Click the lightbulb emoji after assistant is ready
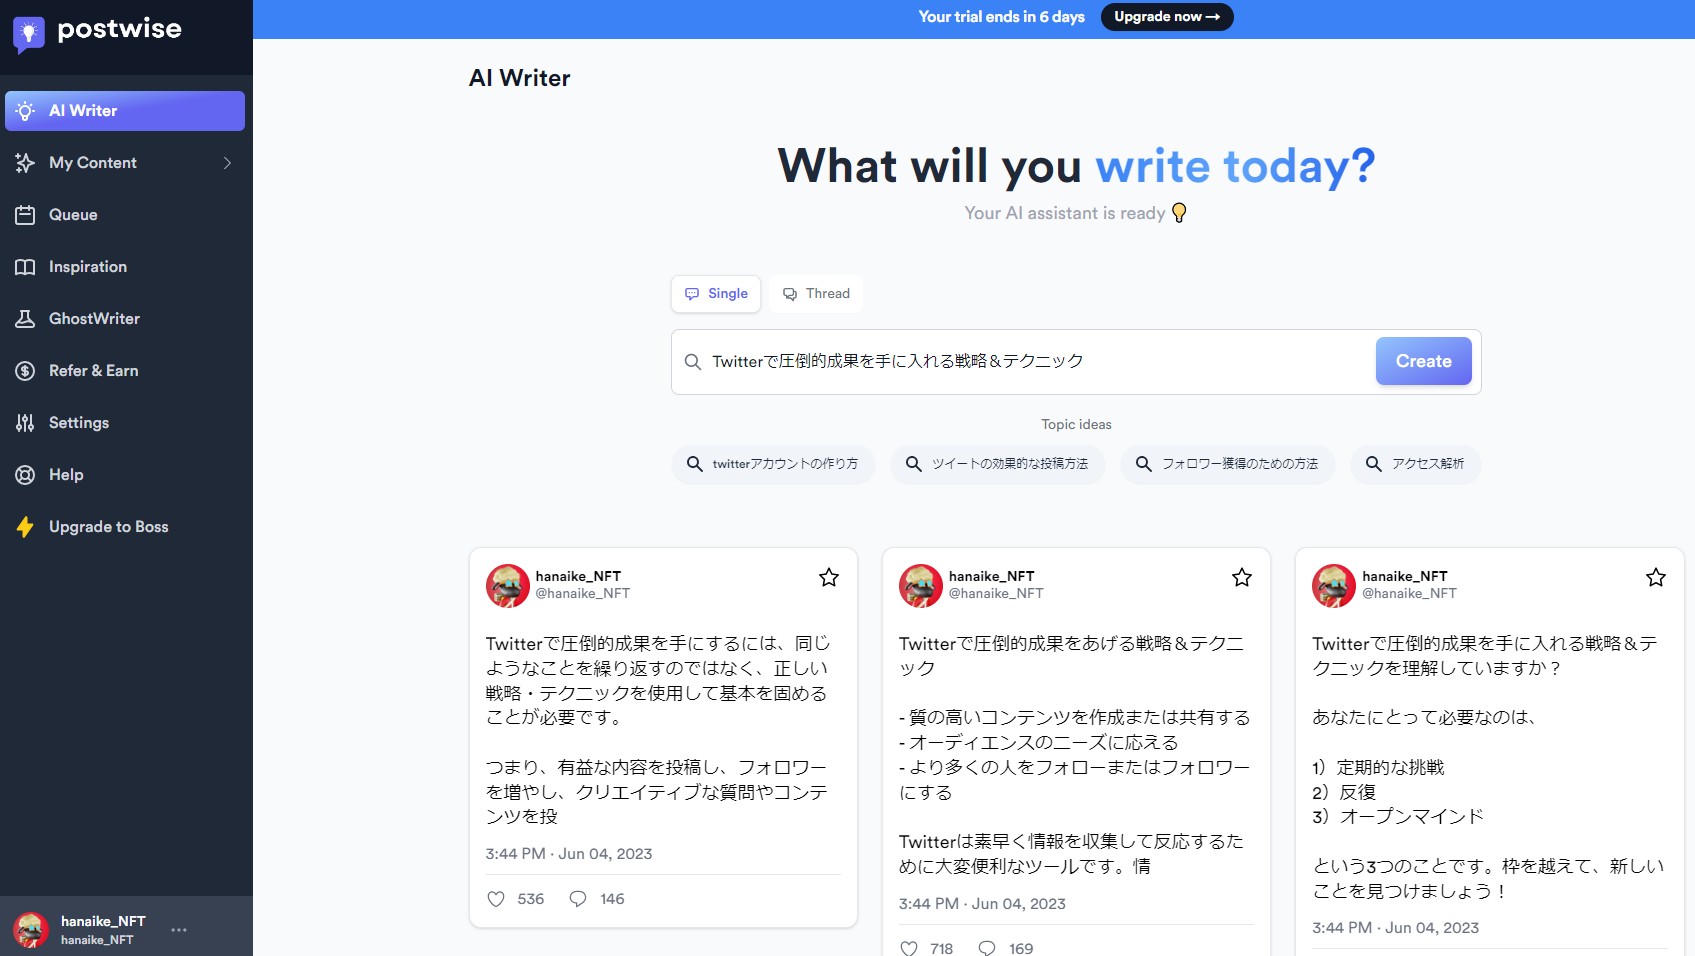This screenshot has height=956, width=1695. click(1179, 213)
